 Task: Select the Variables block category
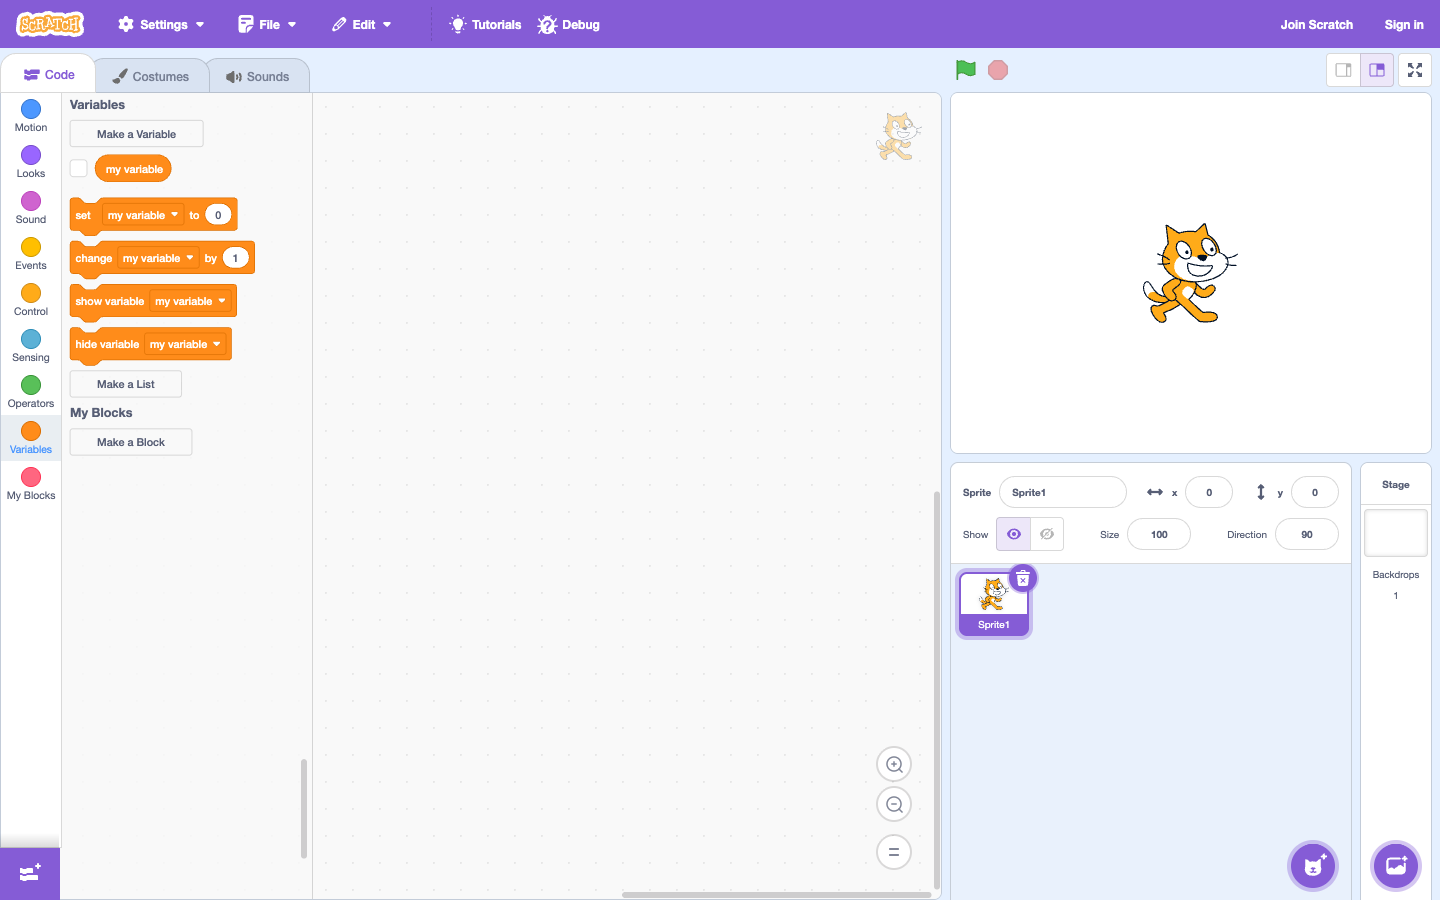click(31, 438)
